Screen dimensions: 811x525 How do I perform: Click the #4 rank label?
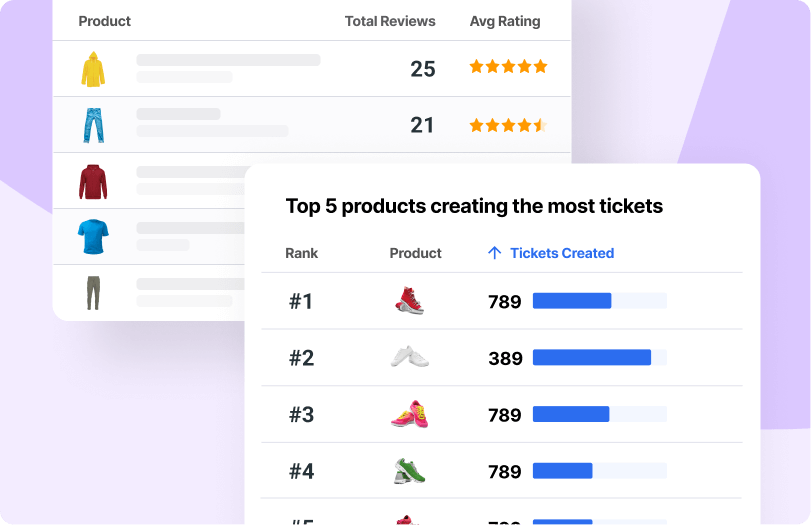pos(302,471)
